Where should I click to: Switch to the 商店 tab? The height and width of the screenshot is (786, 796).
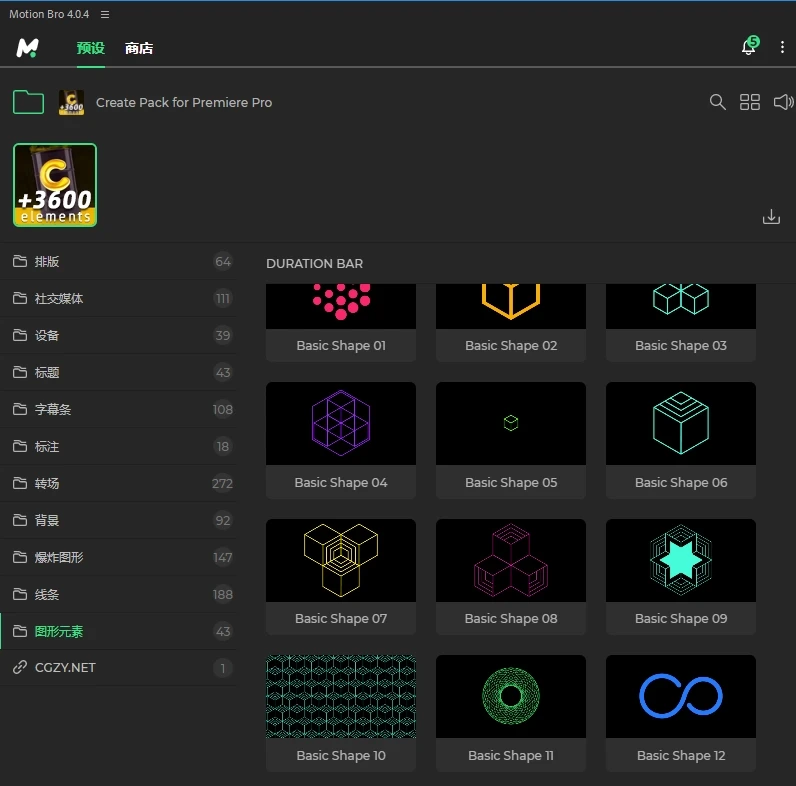pyautogui.click(x=139, y=48)
